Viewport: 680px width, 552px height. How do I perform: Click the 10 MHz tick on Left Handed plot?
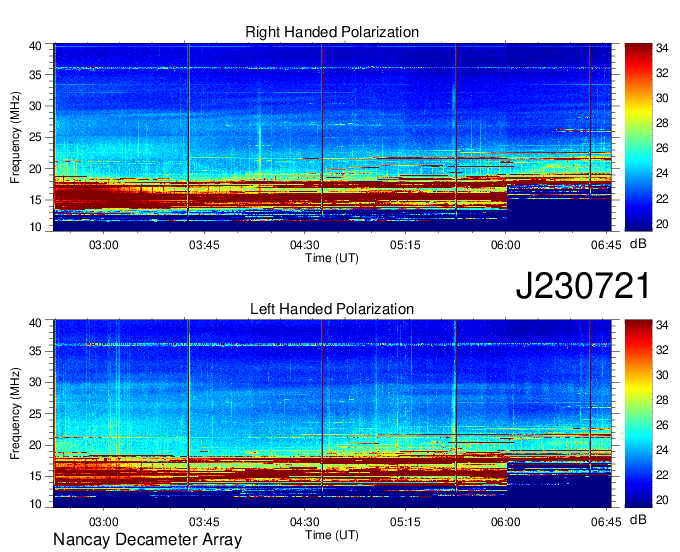35,504
